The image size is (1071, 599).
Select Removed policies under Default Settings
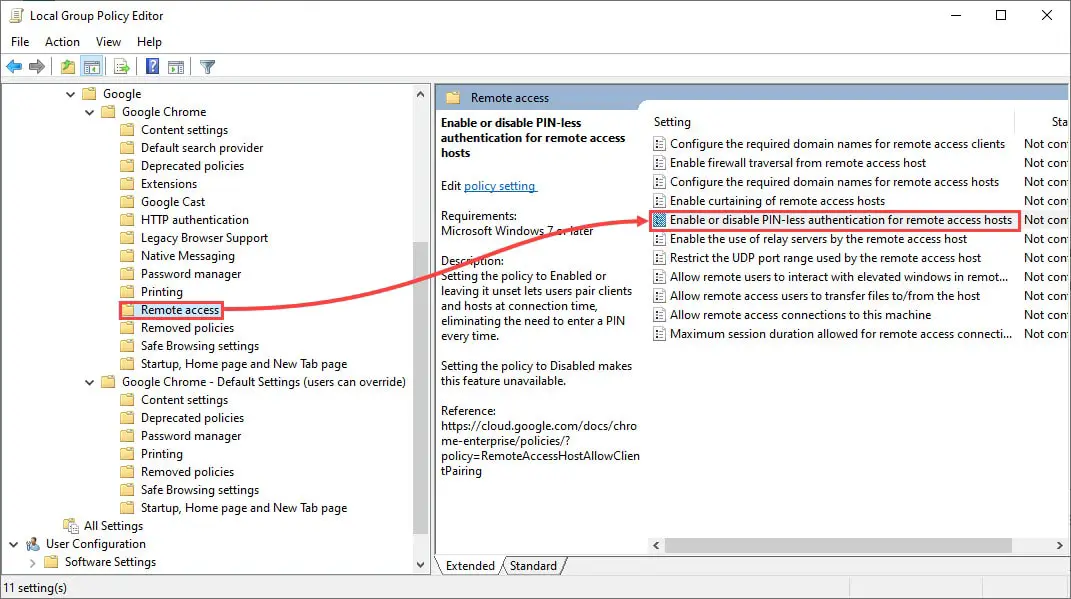point(187,471)
